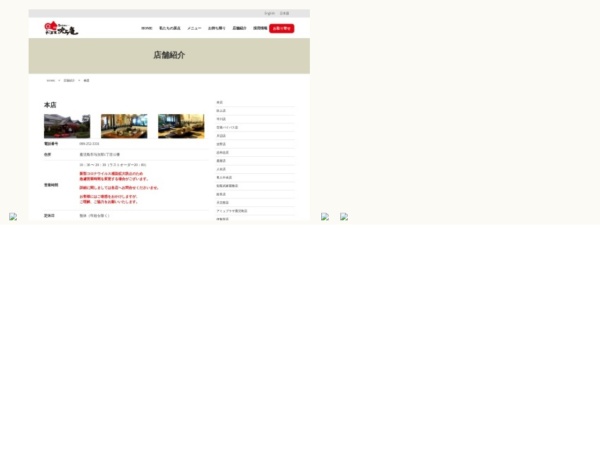View the store exterior photo thumbnail
Viewport: 600px width, 450px height.
coord(67,126)
